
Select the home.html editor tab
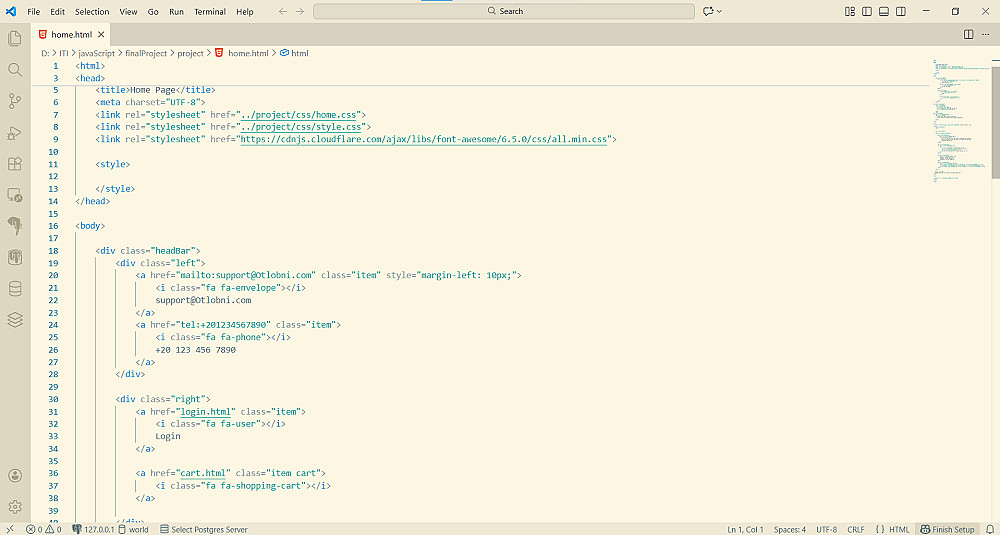tap(71, 34)
